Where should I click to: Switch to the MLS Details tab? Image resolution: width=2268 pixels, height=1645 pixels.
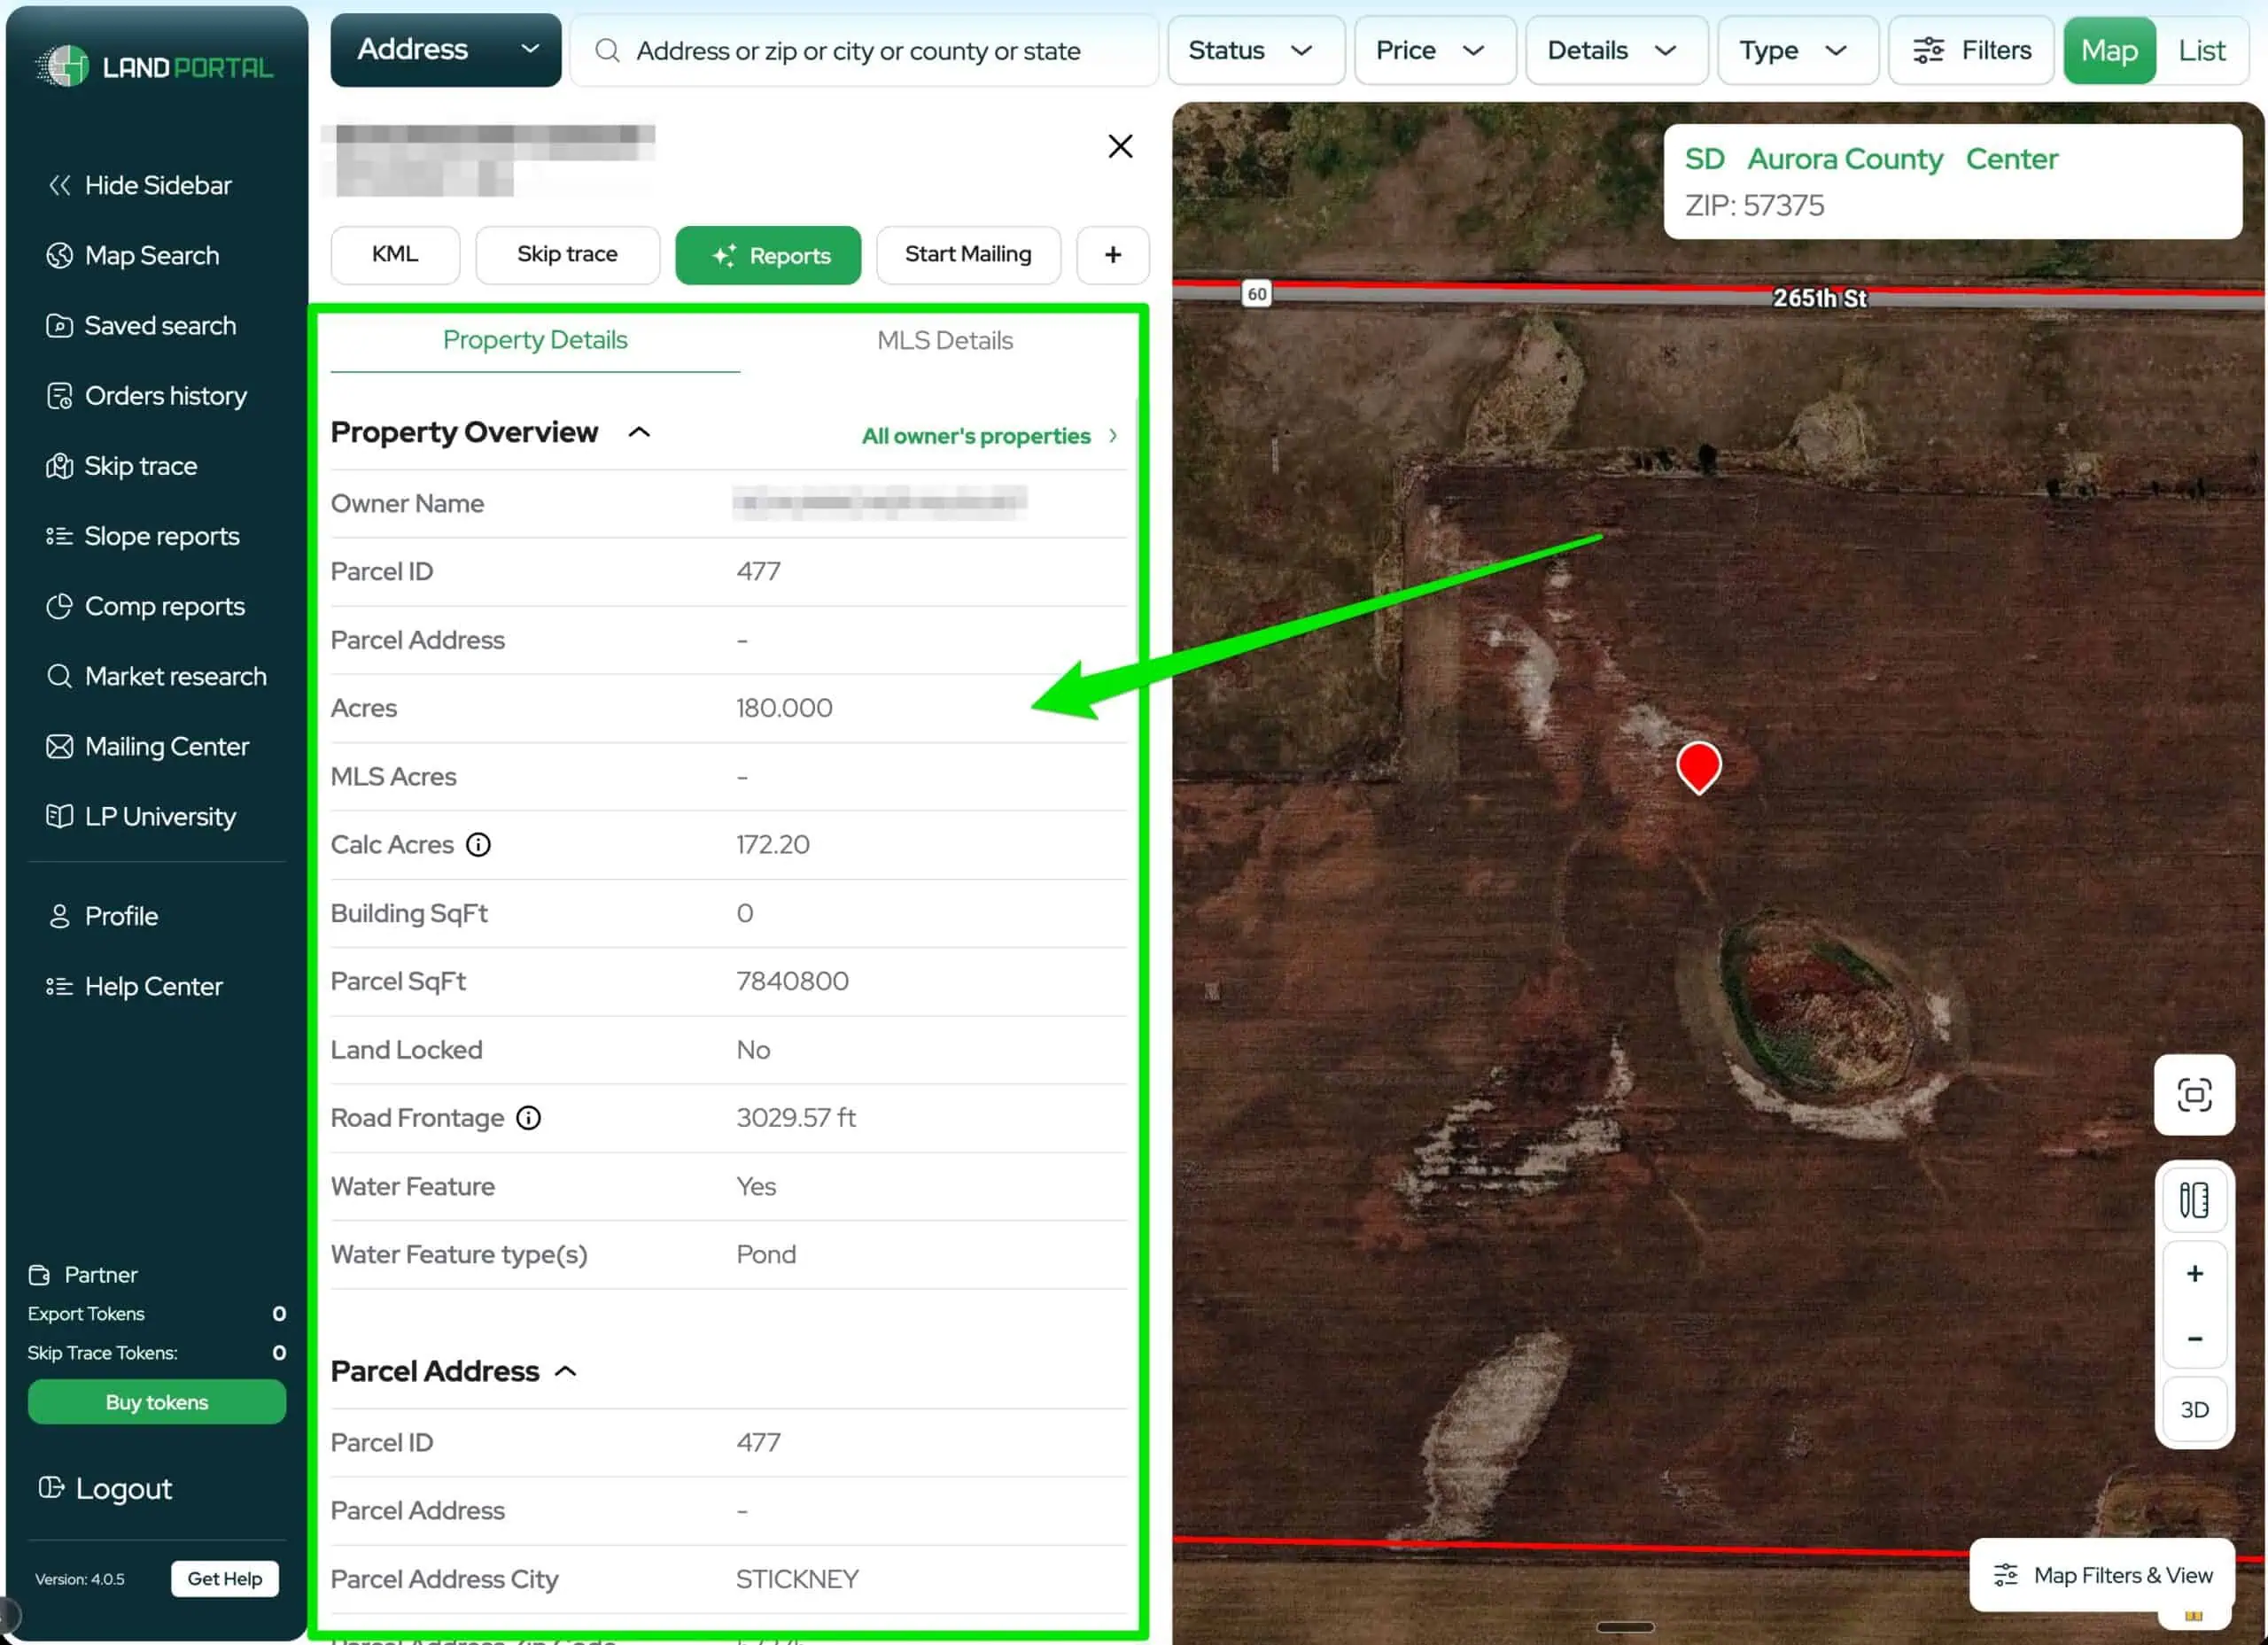coord(944,341)
